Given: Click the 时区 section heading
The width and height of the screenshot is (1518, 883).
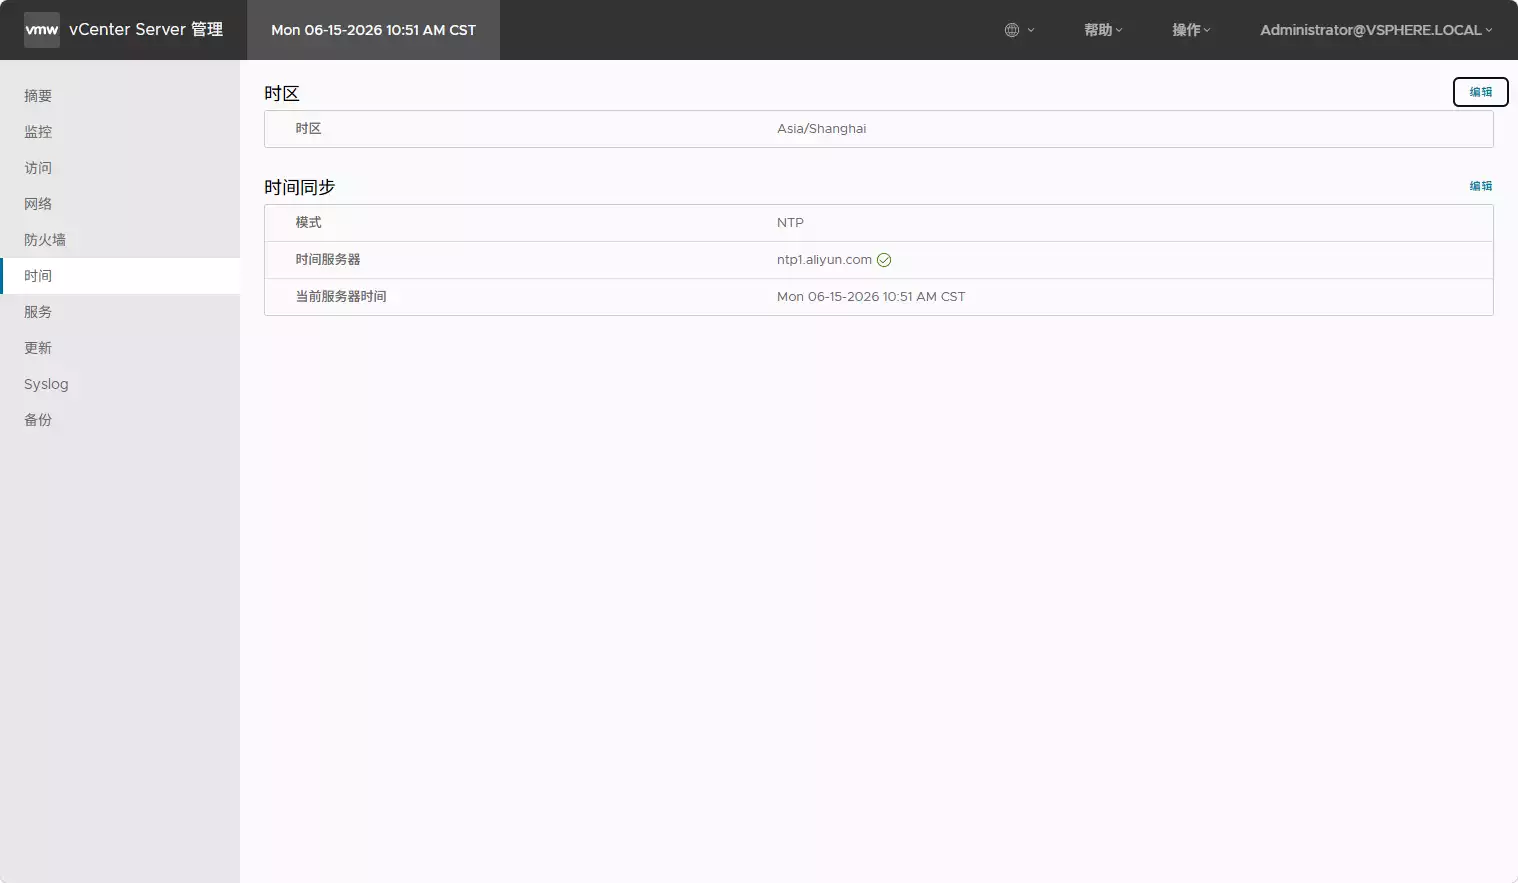Looking at the screenshot, I should click(282, 93).
